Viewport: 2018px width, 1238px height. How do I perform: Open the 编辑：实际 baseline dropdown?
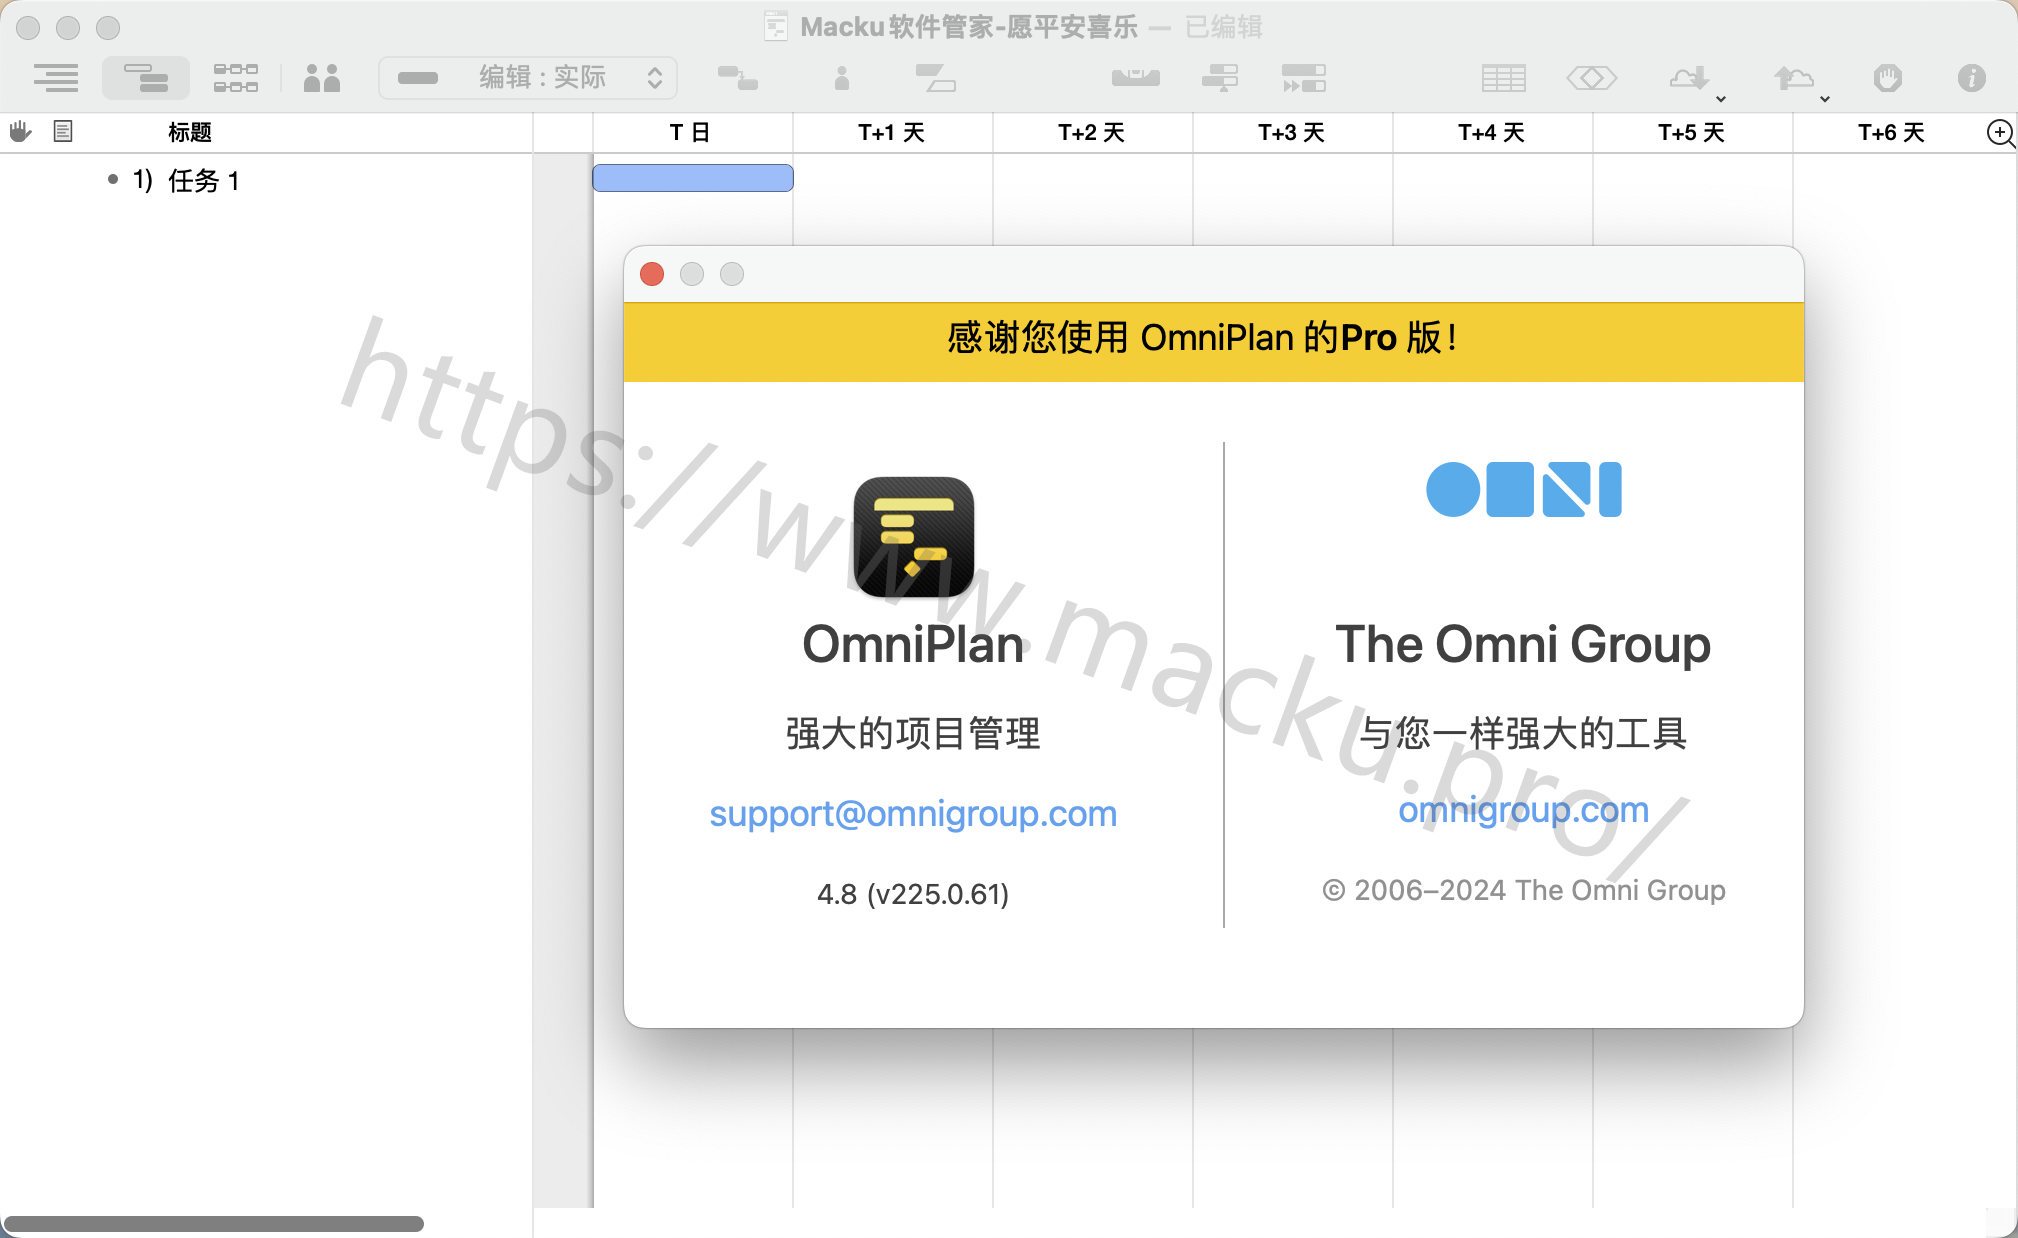528,78
